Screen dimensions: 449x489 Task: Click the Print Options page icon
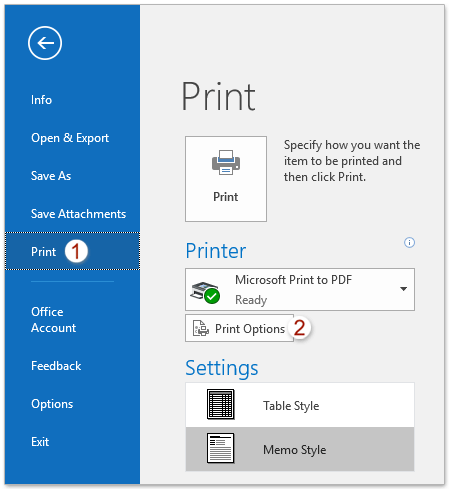click(x=201, y=328)
